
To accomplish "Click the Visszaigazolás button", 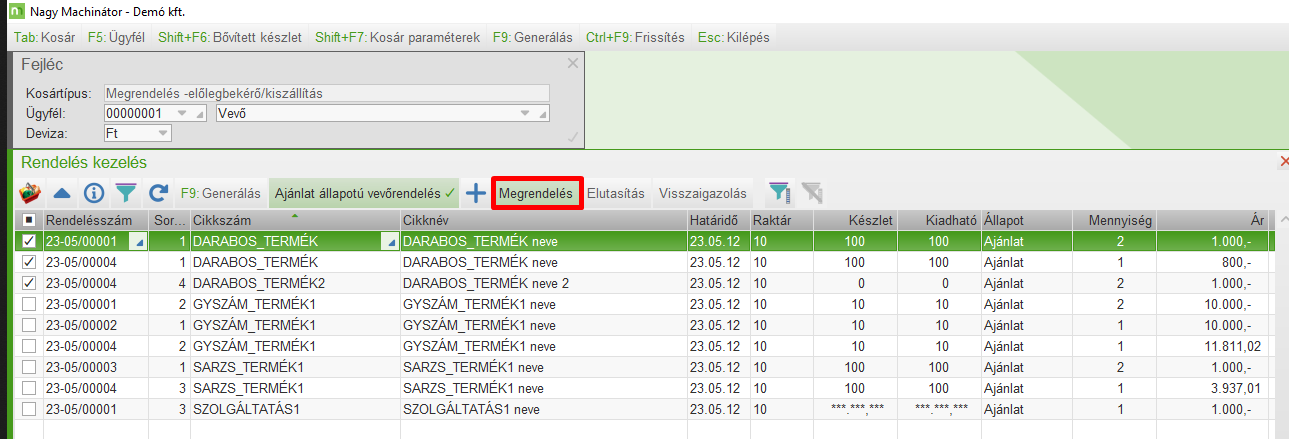I will point(702,193).
